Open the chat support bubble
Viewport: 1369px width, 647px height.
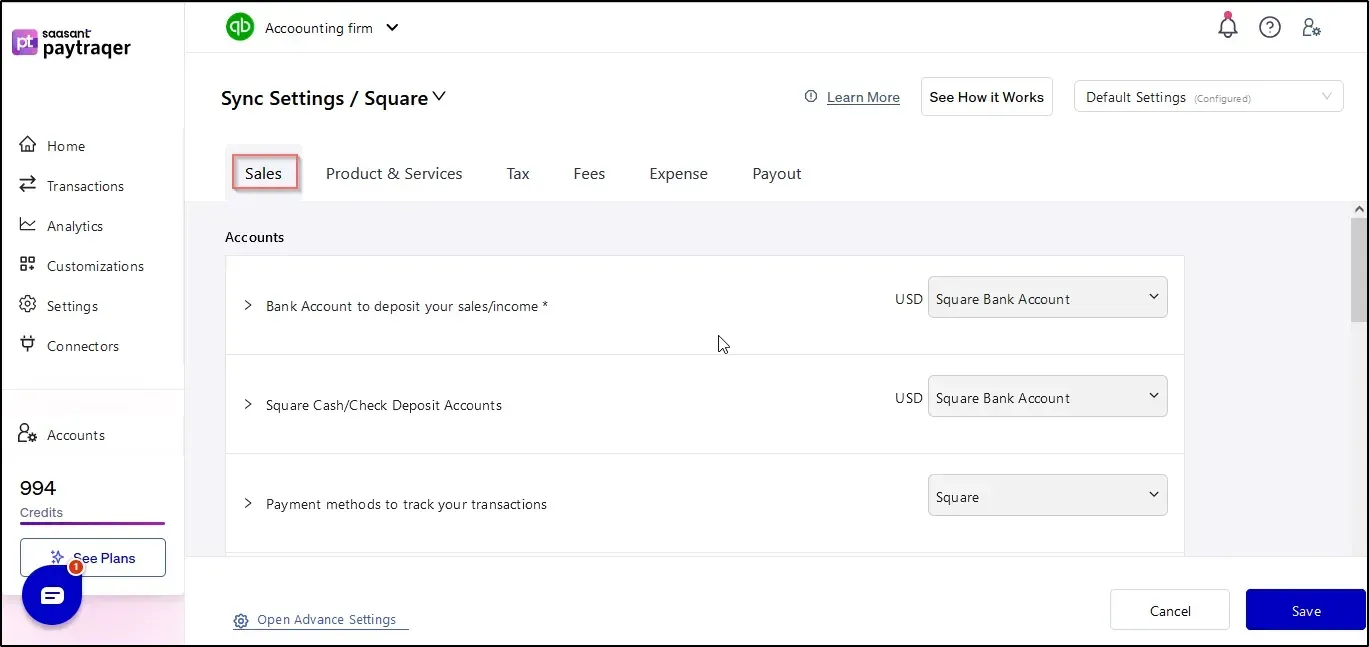(x=52, y=595)
